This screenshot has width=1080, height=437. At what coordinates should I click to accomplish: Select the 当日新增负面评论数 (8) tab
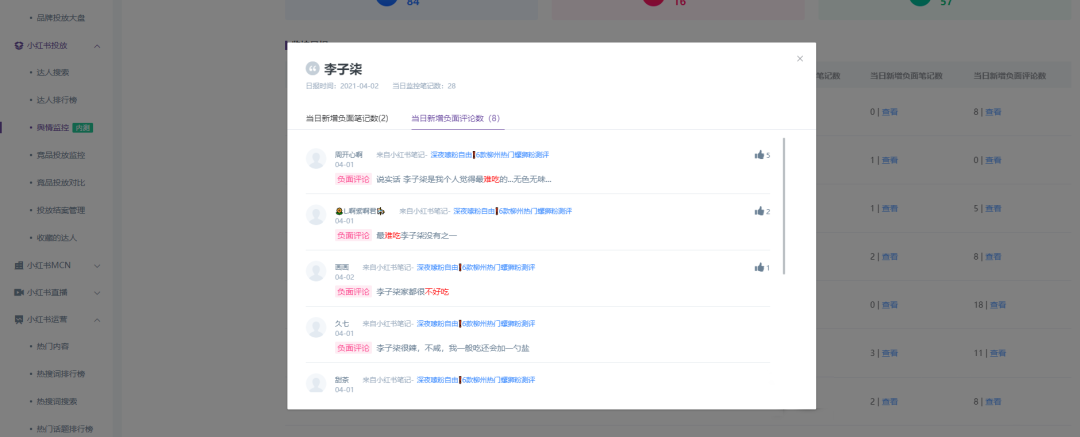455,118
